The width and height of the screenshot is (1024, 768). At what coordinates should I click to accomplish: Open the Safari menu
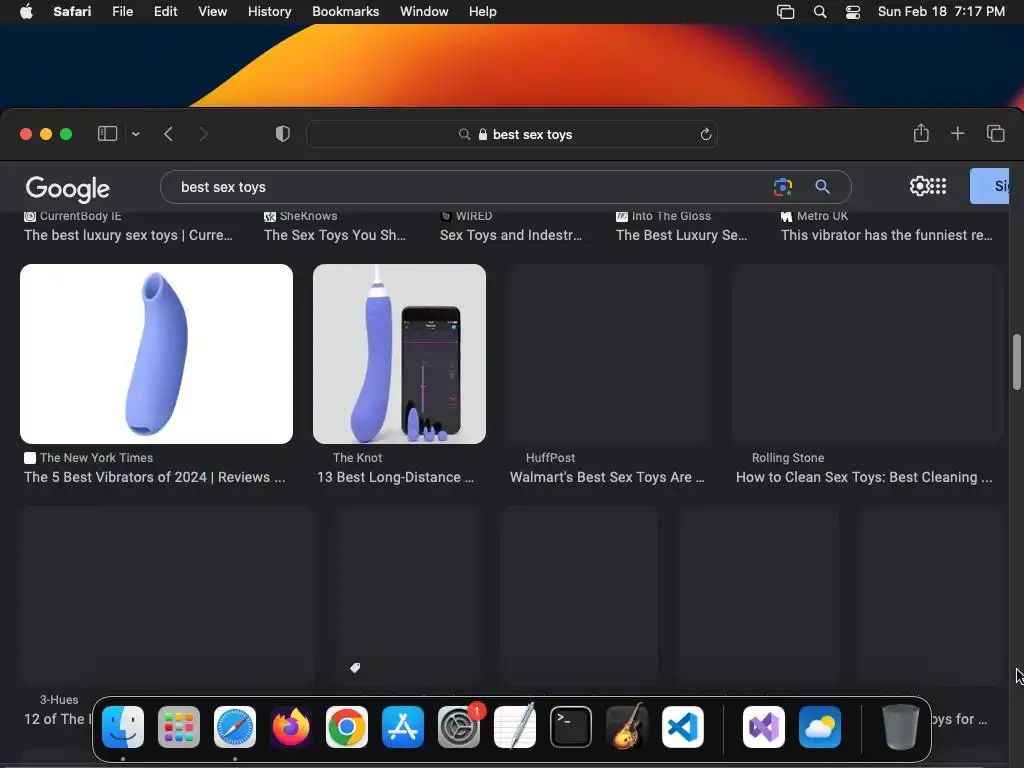click(x=72, y=12)
